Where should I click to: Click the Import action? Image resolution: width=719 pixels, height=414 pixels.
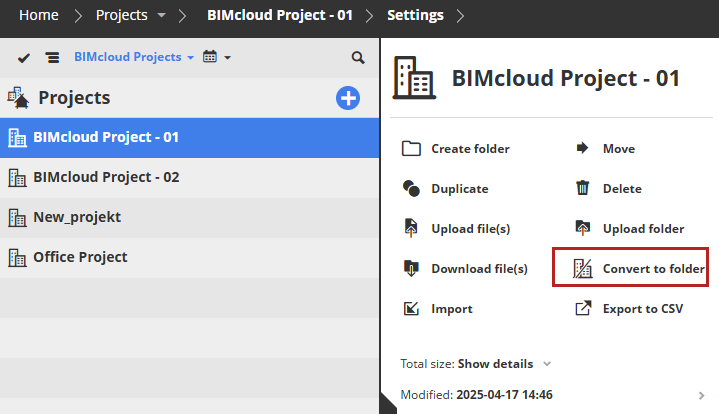tap(451, 309)
